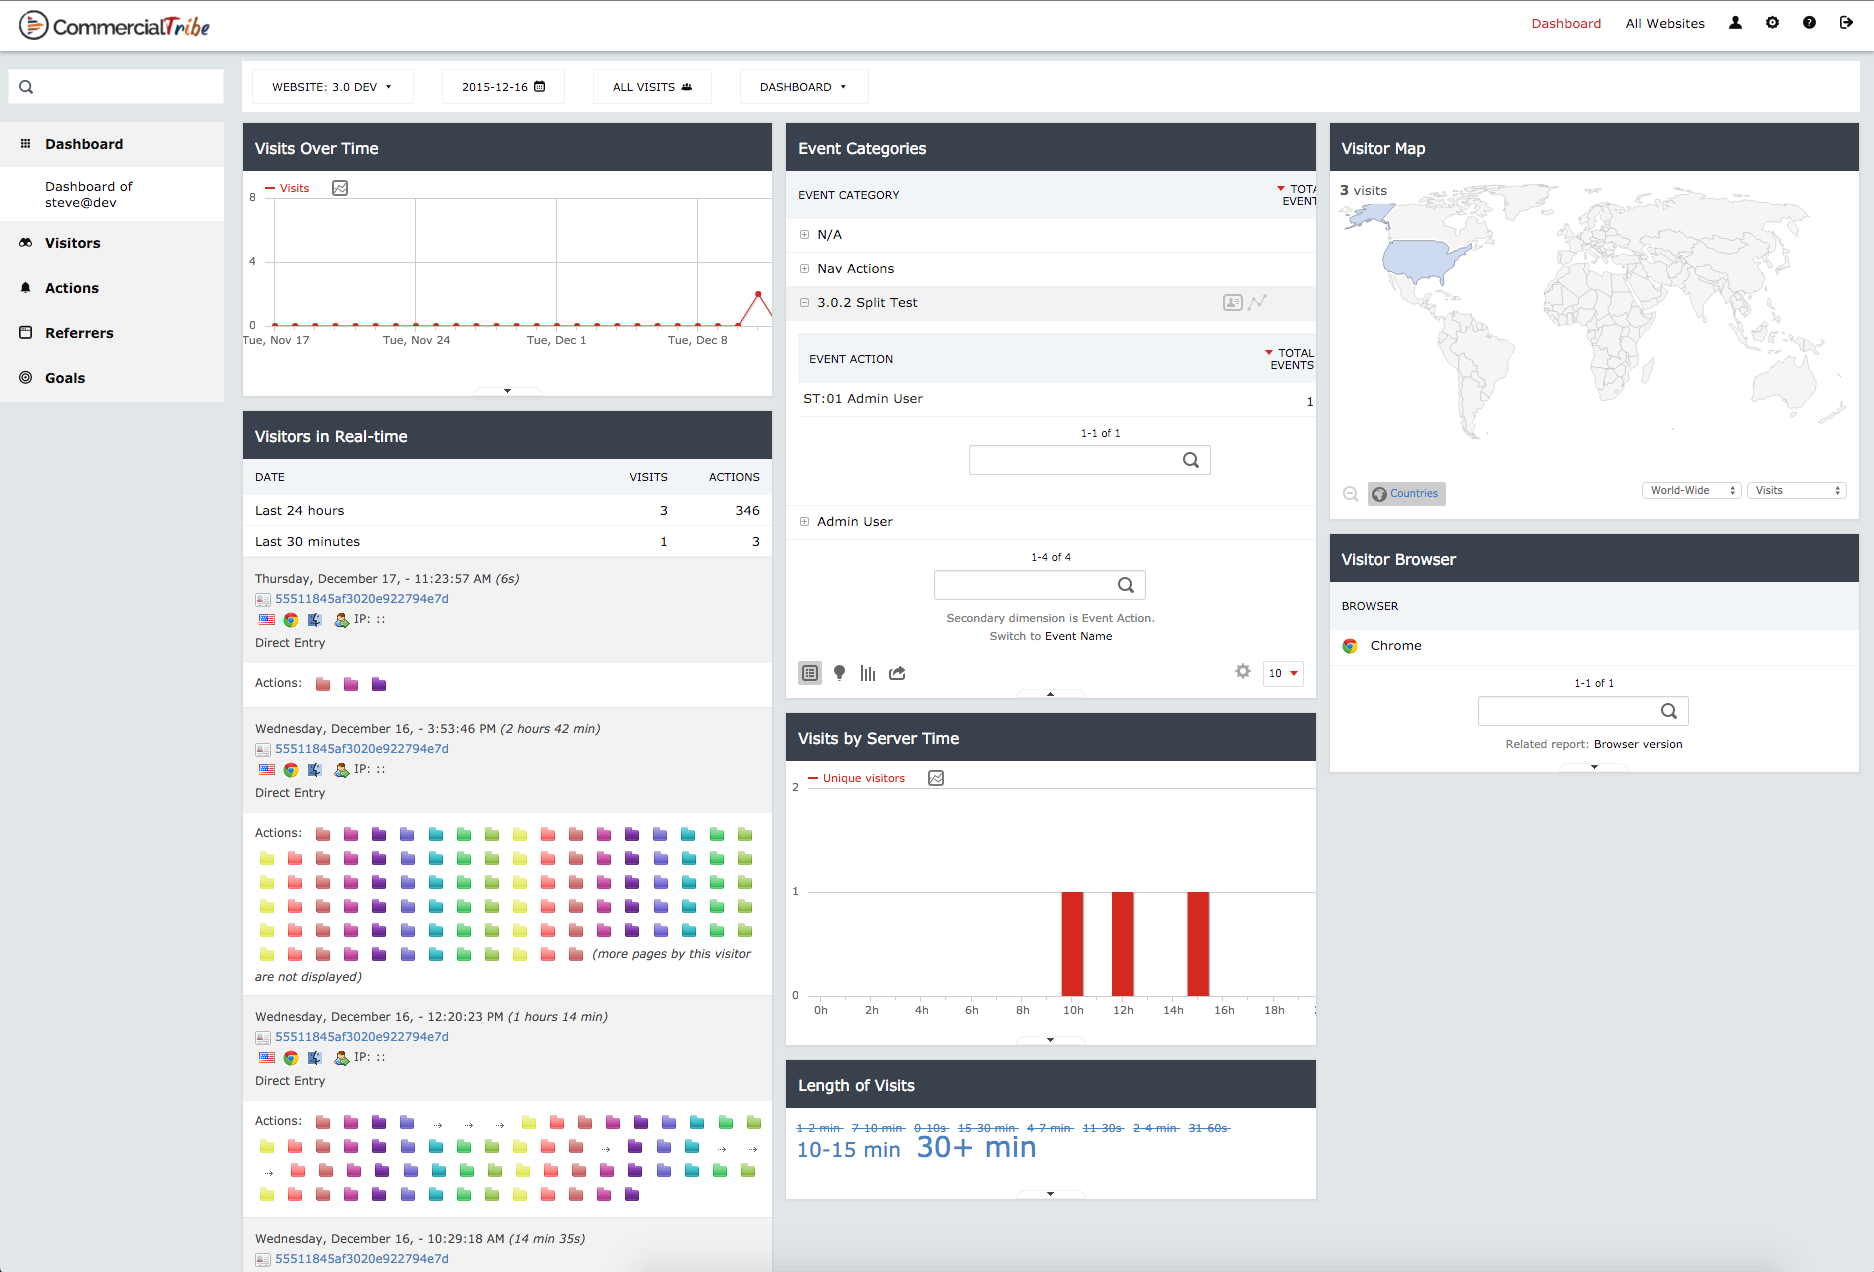The width and height of the screenshot is (1874, 1272).
Task: Open the Visitors menu in sidebar
Action: 72,243
